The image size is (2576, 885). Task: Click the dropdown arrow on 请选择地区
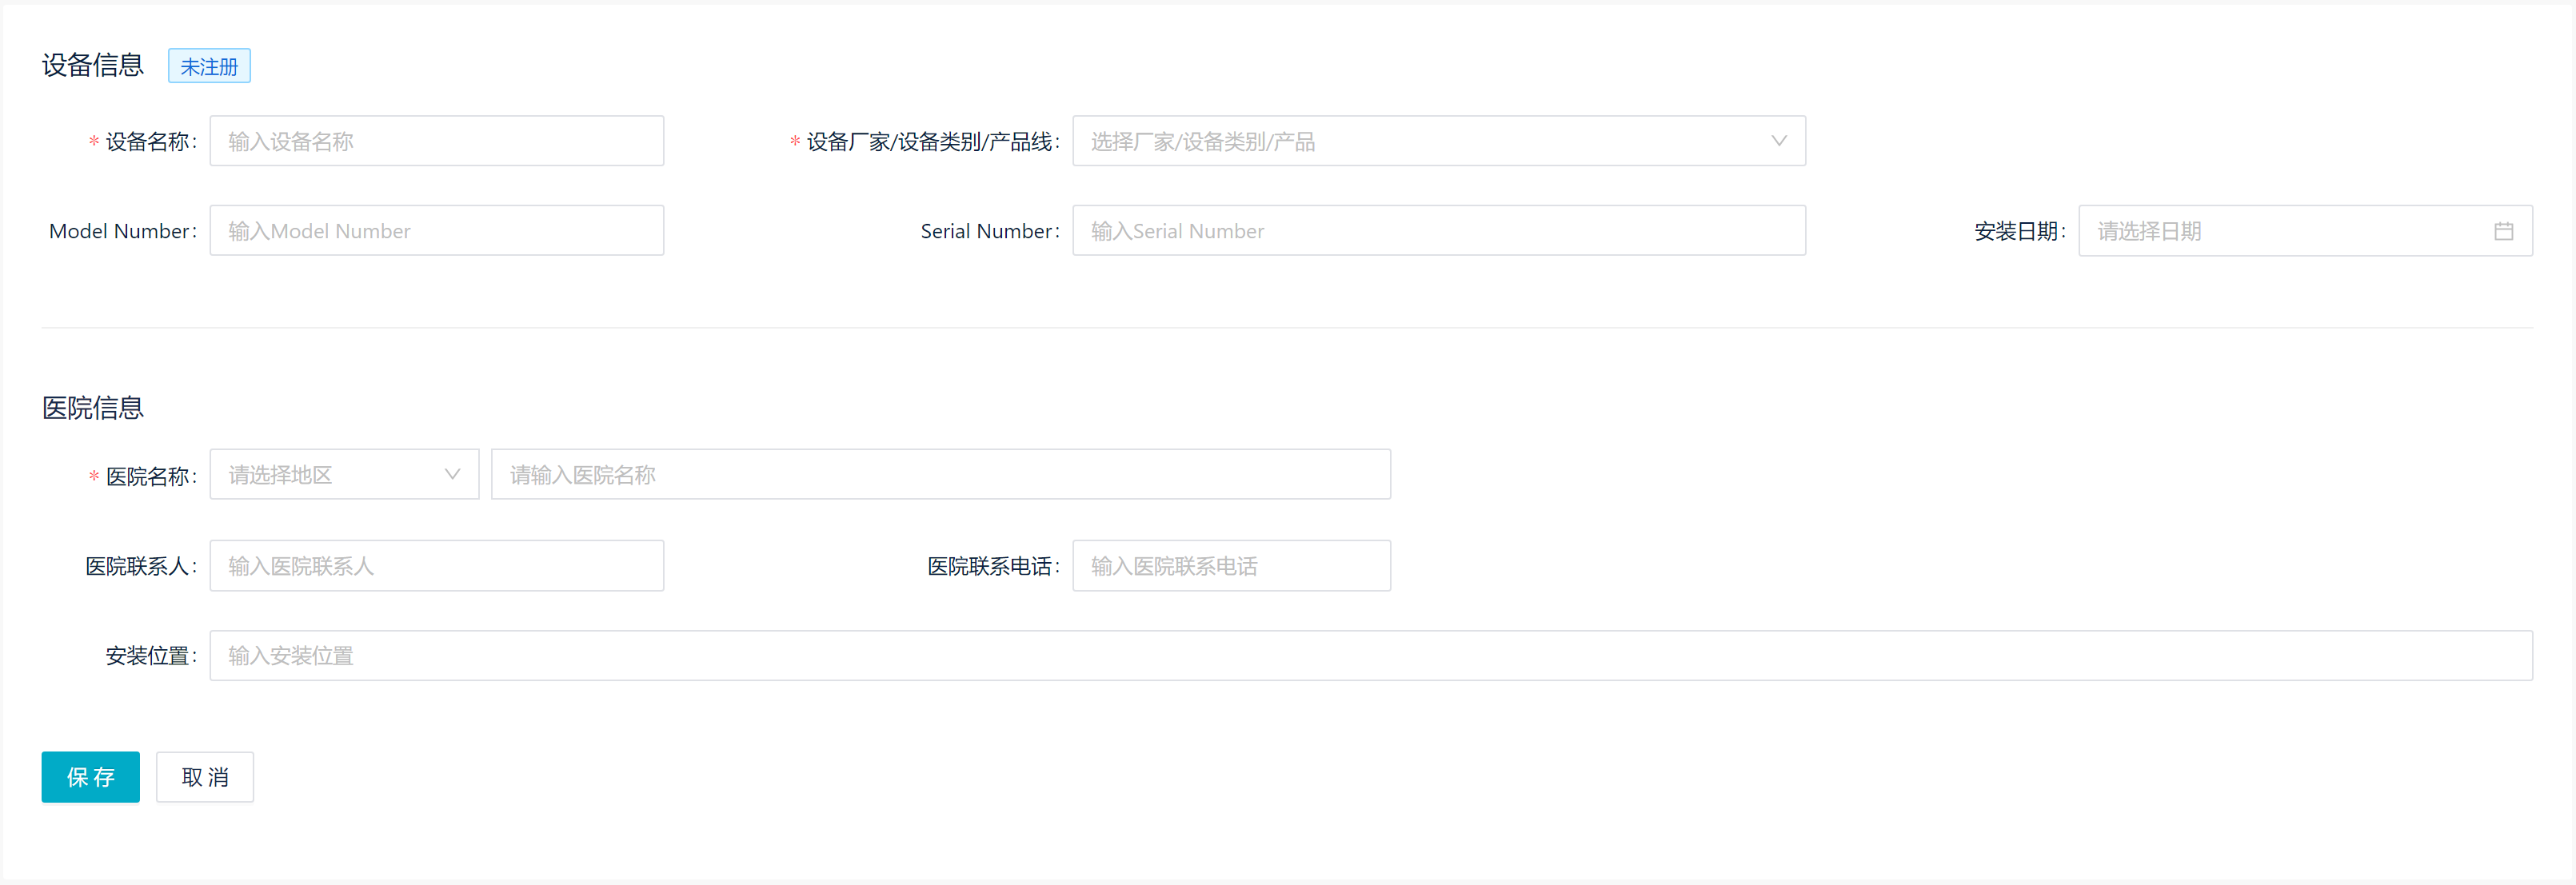click(455, 474)
